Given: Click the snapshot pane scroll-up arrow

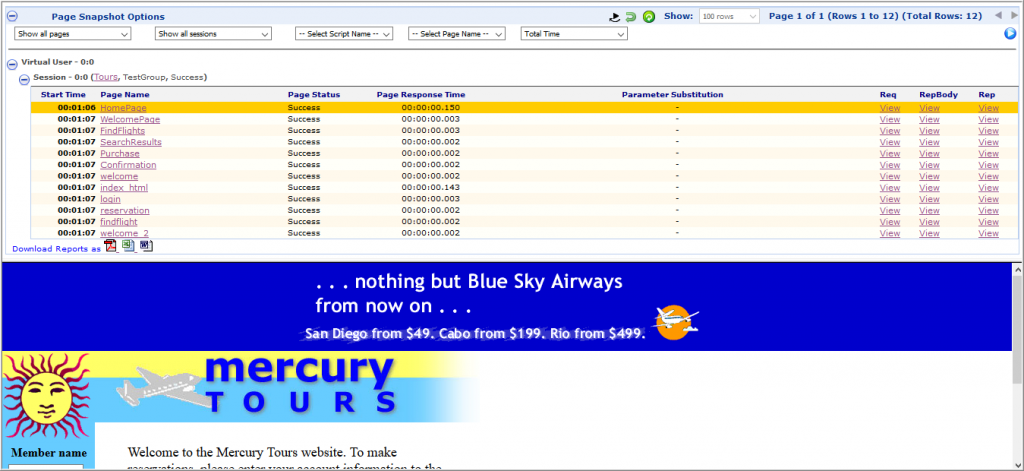Looking at the screenshot, I should tap(1017, 268).
